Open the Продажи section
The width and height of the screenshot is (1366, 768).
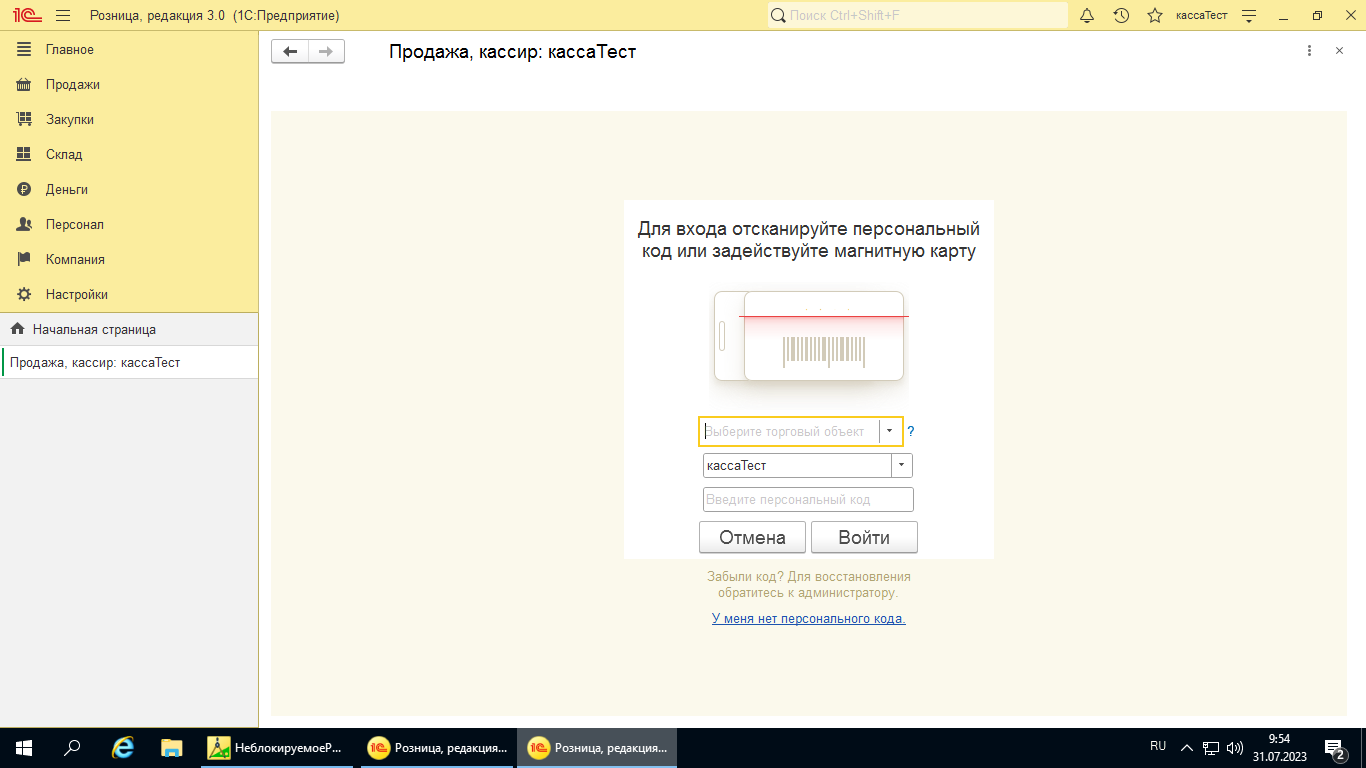(72, 85)
